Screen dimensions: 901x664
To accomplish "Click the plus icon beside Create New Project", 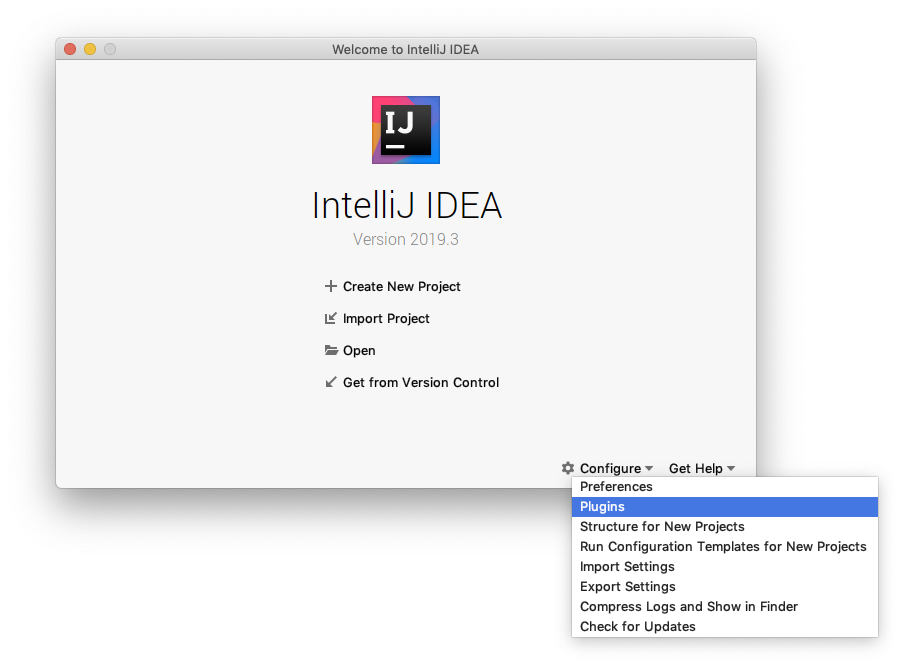I will click(x=330, y=286).
